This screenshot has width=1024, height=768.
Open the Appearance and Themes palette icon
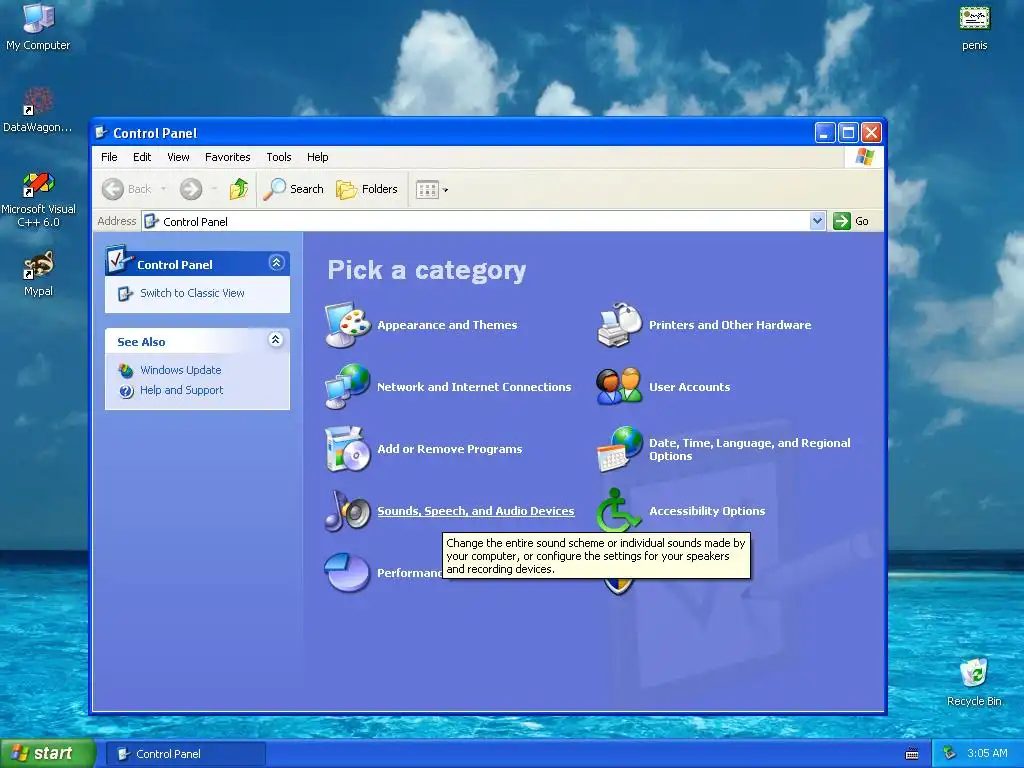[348, 325]
